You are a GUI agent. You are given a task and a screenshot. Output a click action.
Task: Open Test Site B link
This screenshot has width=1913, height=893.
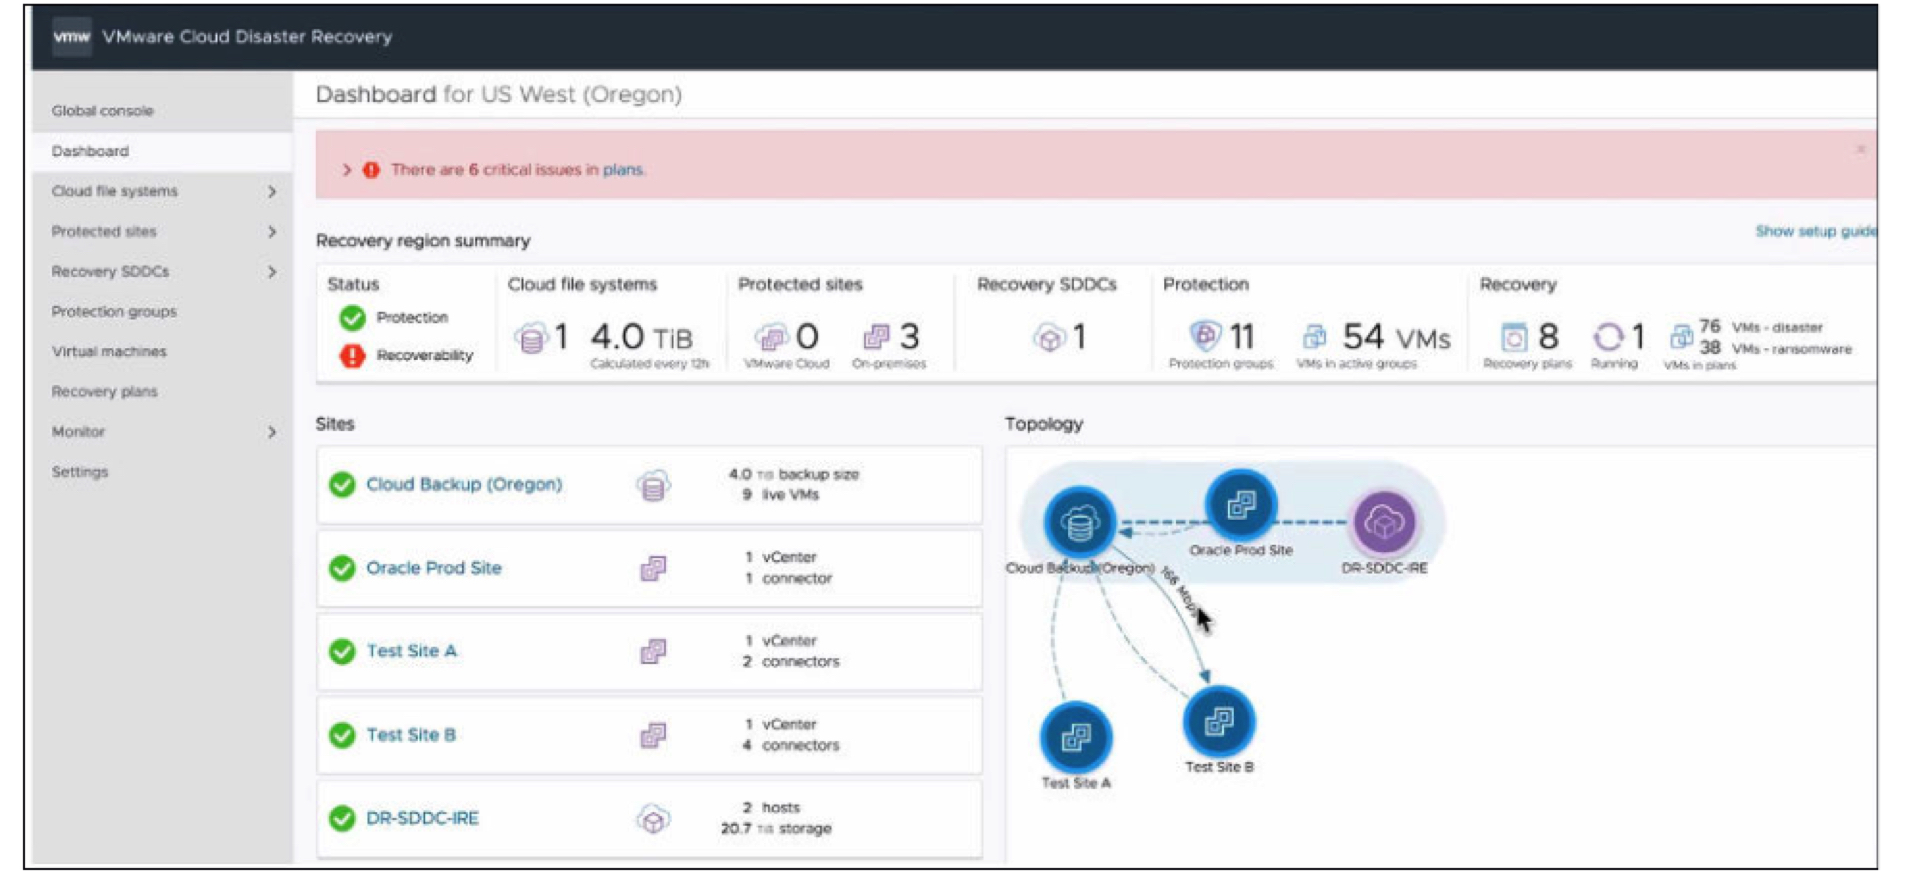click(411, 735)
